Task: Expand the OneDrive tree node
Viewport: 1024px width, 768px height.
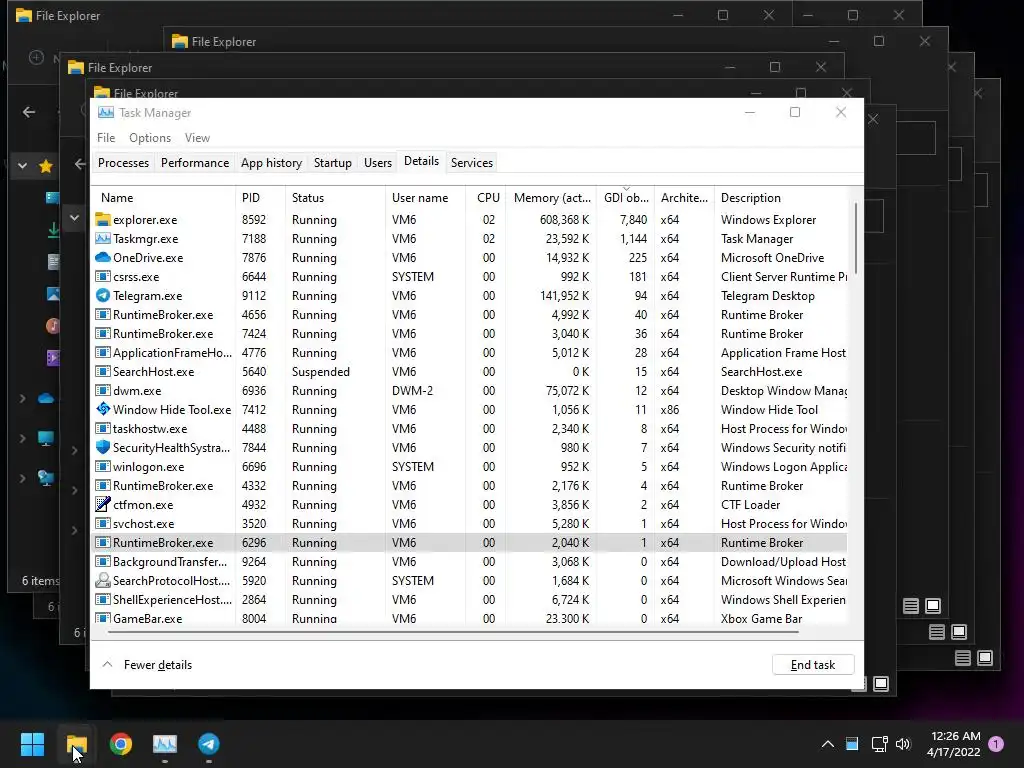Action: [22, 398]
